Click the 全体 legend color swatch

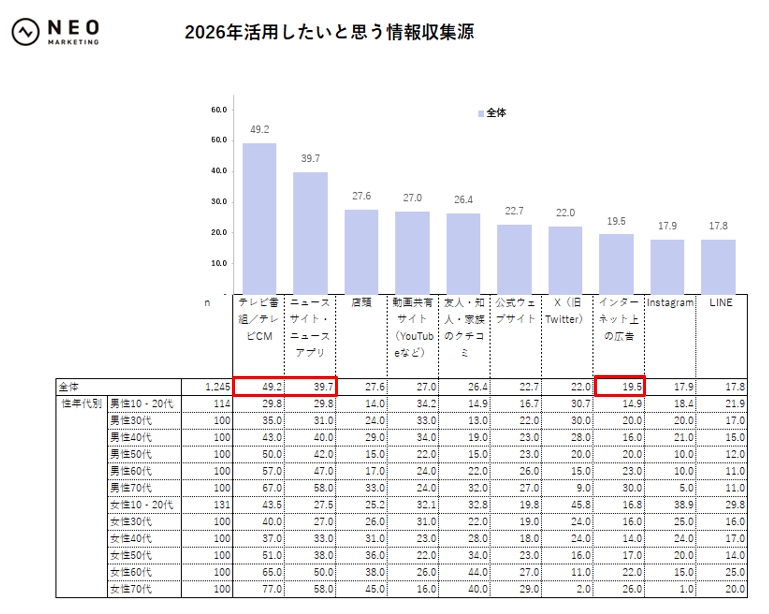480,113
